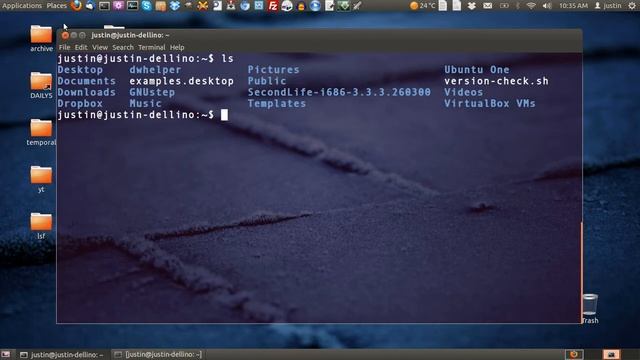Open the Applications menu in top panel

tap(22, 6)
